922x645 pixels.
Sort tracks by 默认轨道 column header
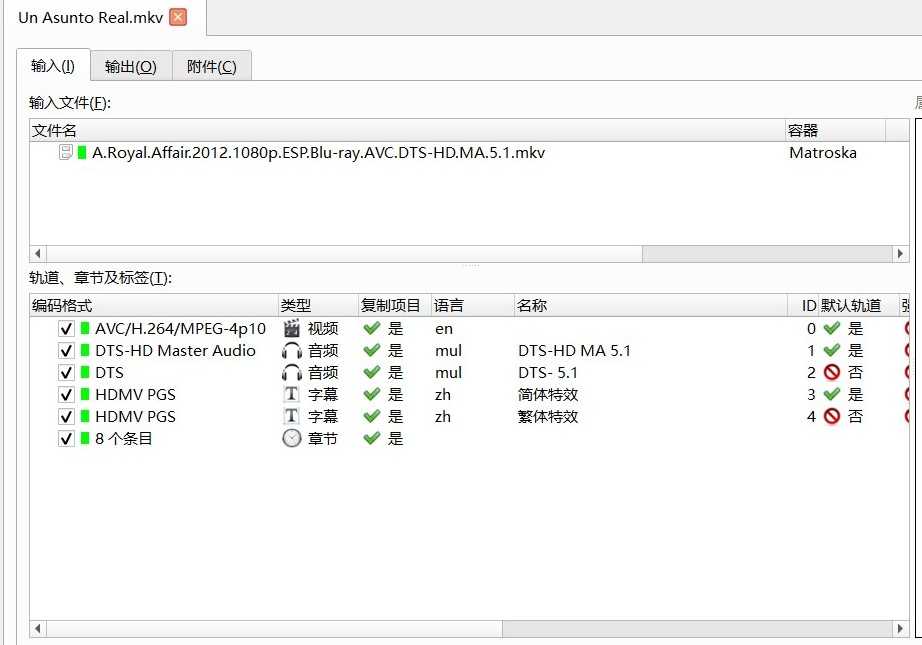pyautogui.click(x=858, y=306)
